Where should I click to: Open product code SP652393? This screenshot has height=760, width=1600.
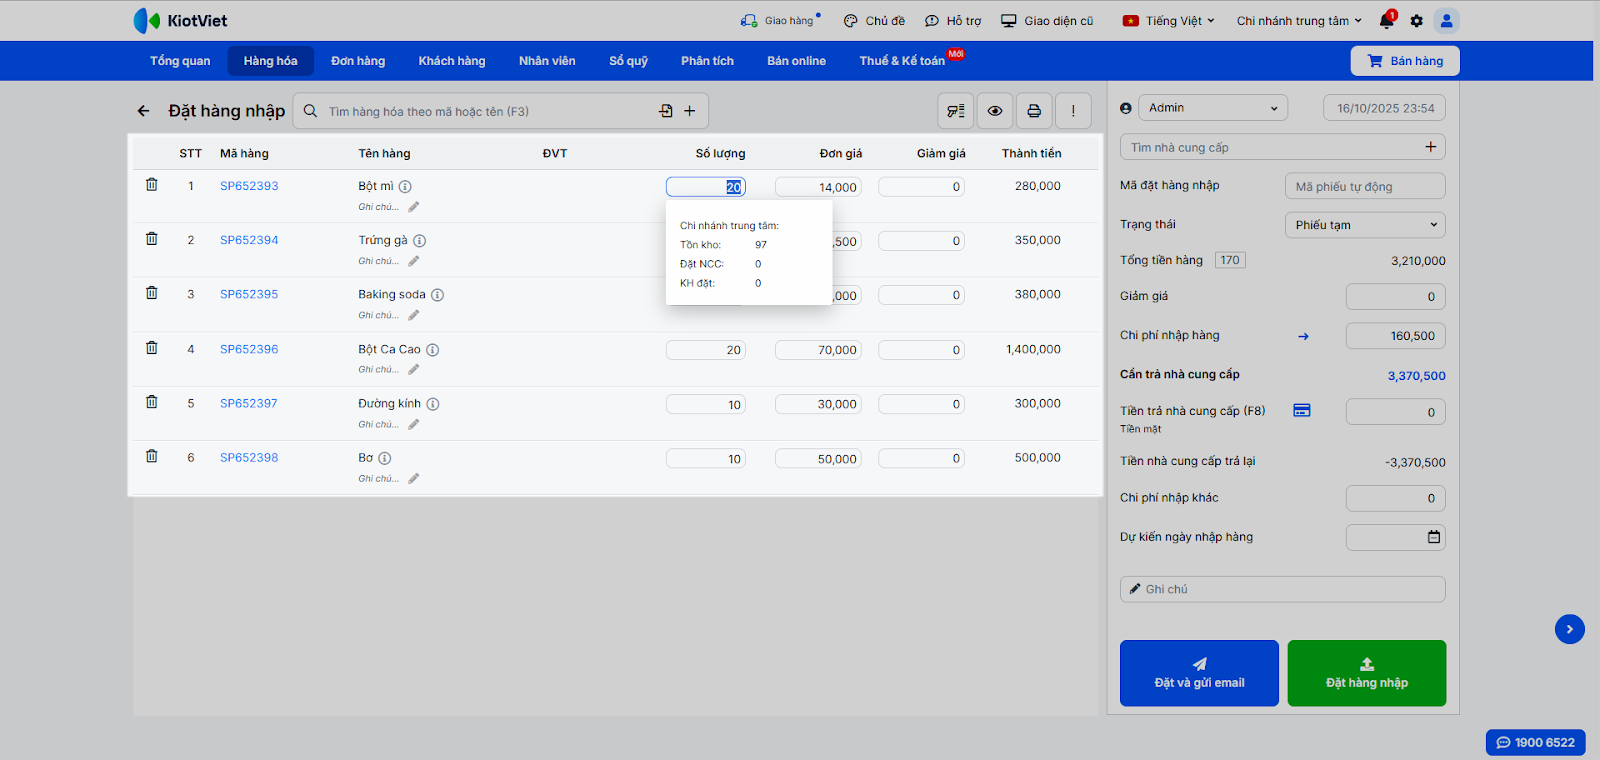pyautogui.click(x=249, y=186)
